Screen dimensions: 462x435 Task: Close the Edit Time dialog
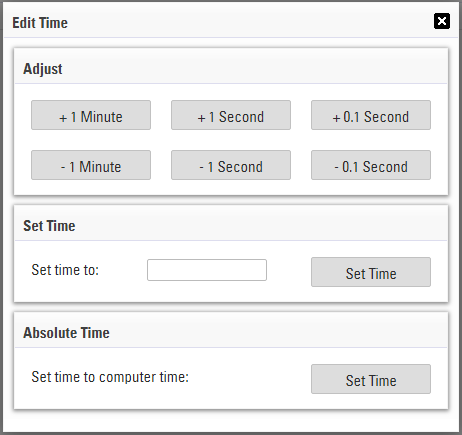[442, 21]
